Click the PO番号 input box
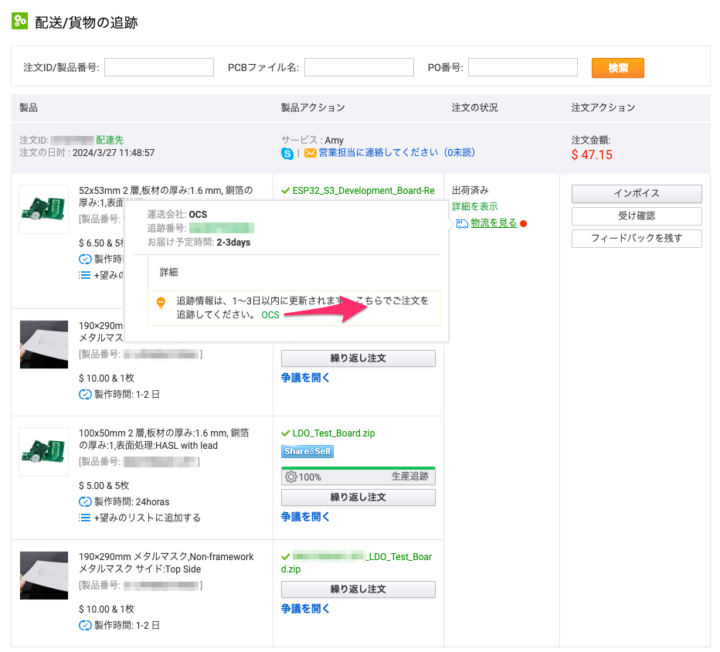Viewport: 720px width, 652px height. click(x=522, y=67)
